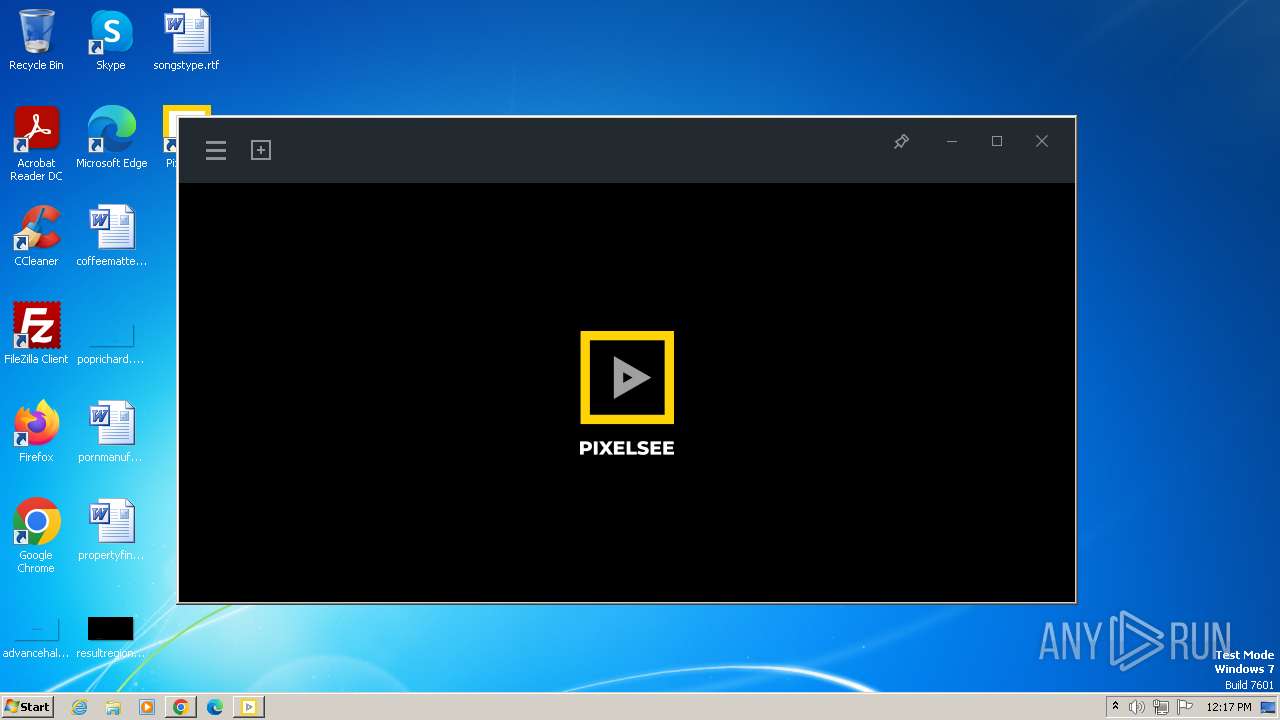This screenshot has height=720, width=1280.
Task: Minimize the PixelSee window
Action: [x=952, y=142]
